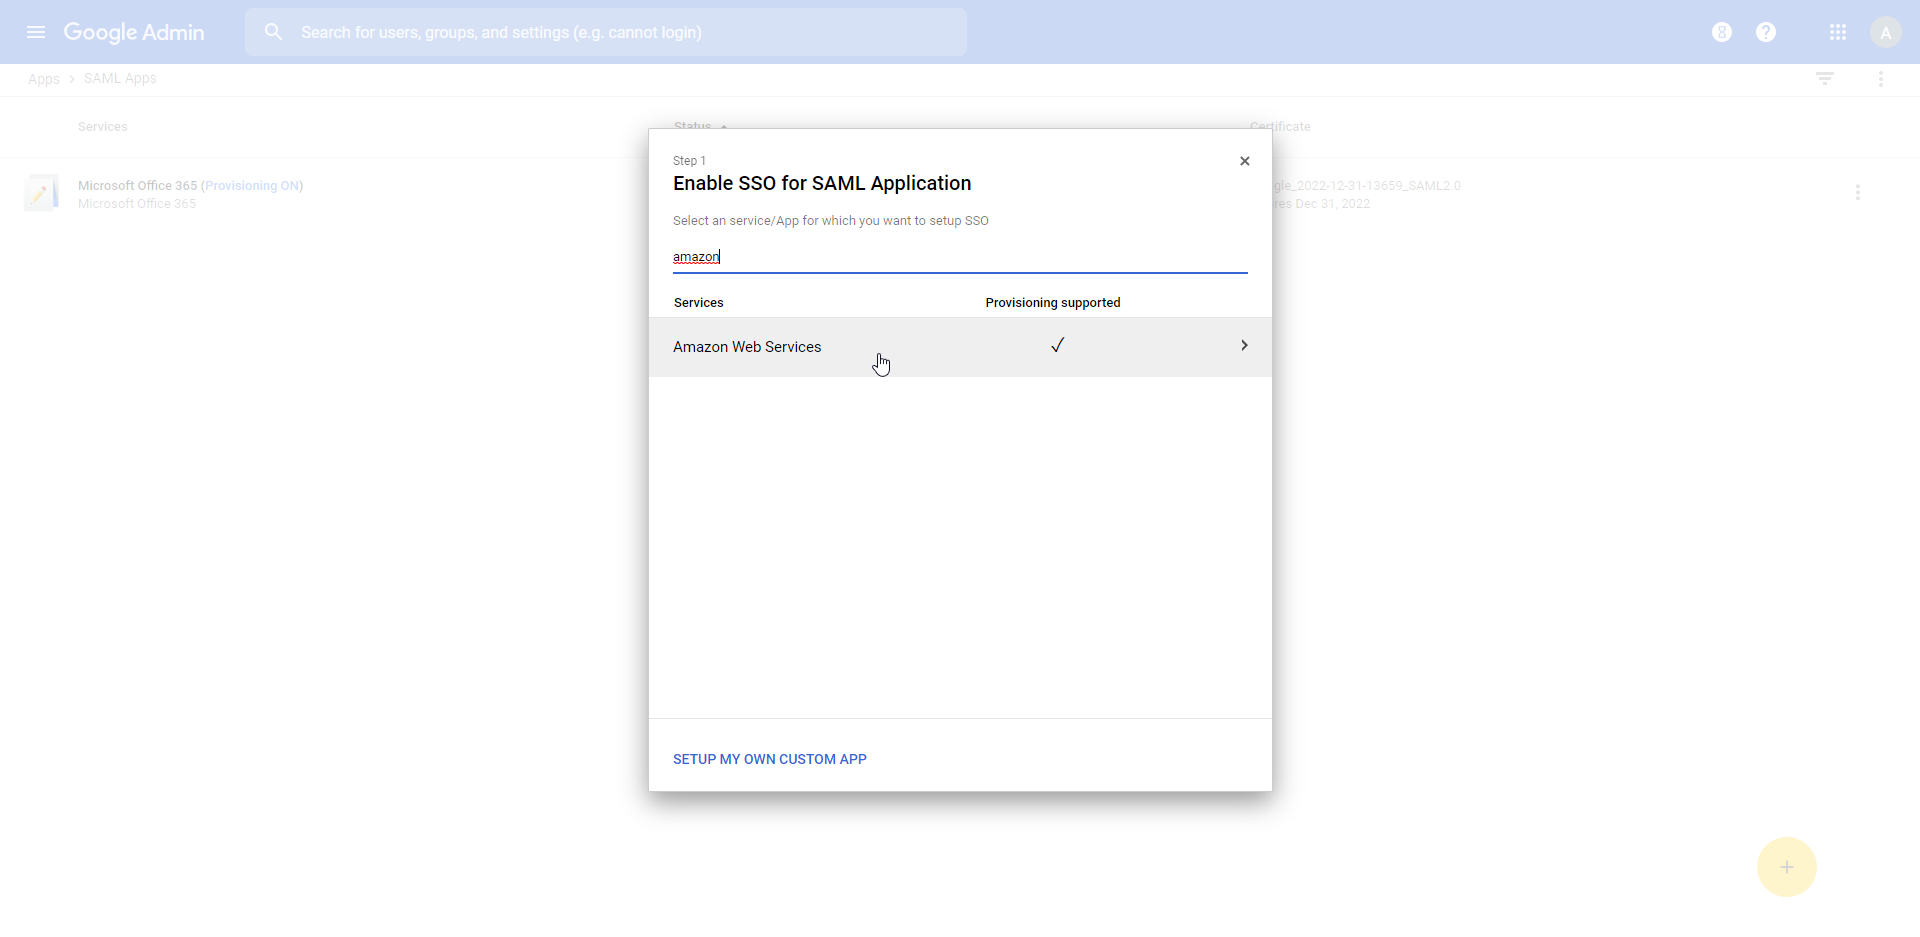The image size is (1920, 937).
Task: Open the Google apps grid launcher
Action: pos(1838,32)
